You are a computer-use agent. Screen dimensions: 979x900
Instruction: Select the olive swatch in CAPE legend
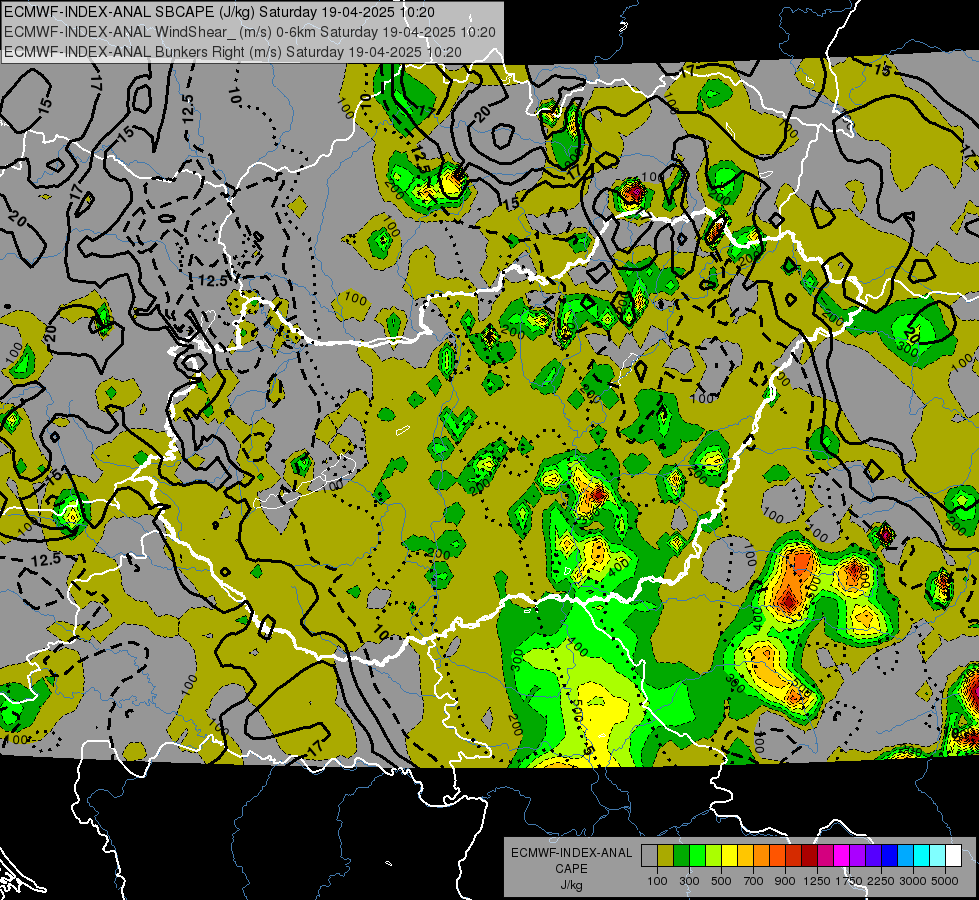point(666,856)
